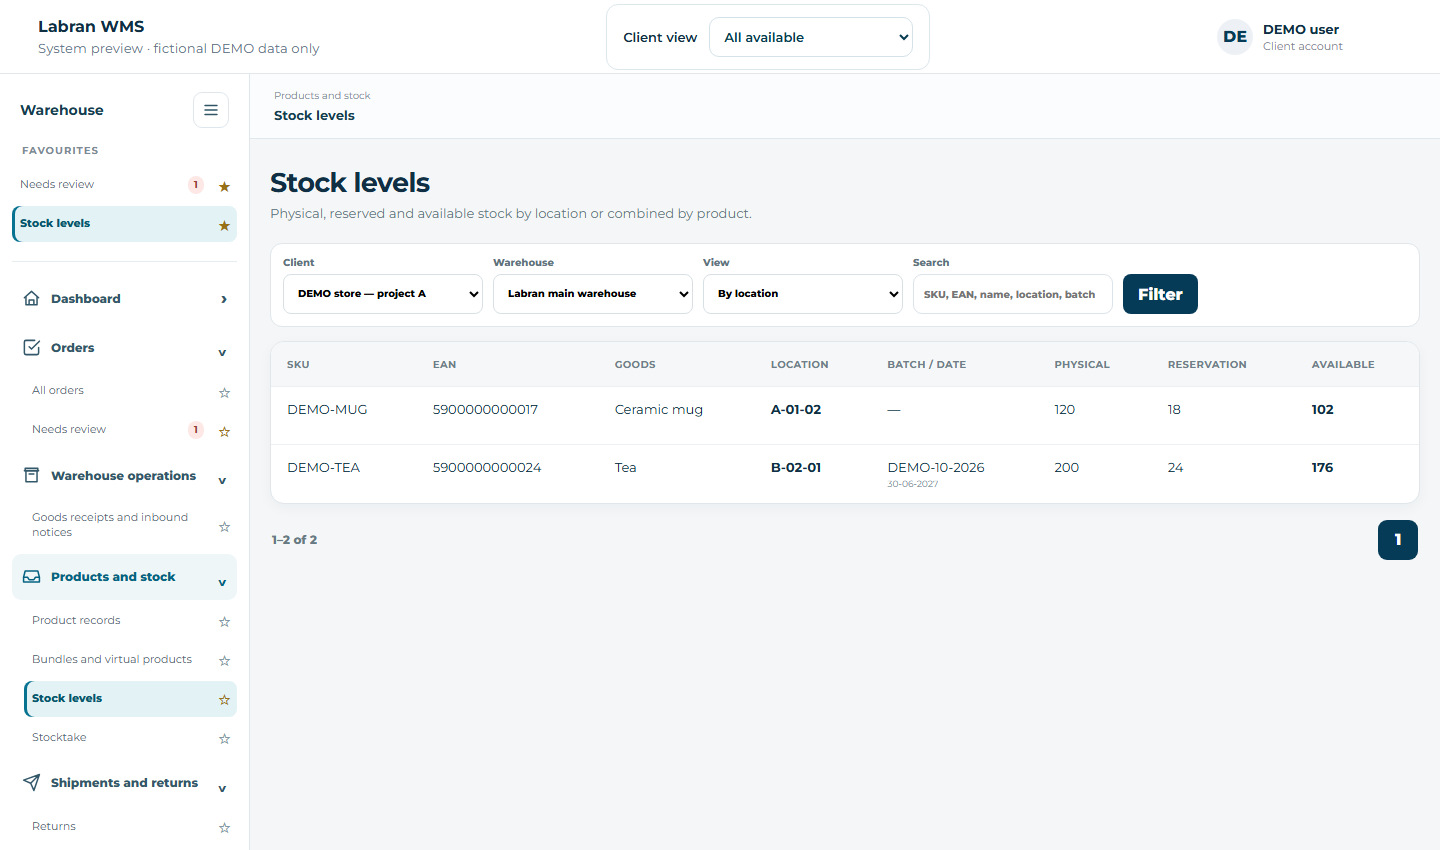The width and height of the screenshot is (1440, 850).
Task: Change the View dropdown from By location
Action: (x=803, y=294)
